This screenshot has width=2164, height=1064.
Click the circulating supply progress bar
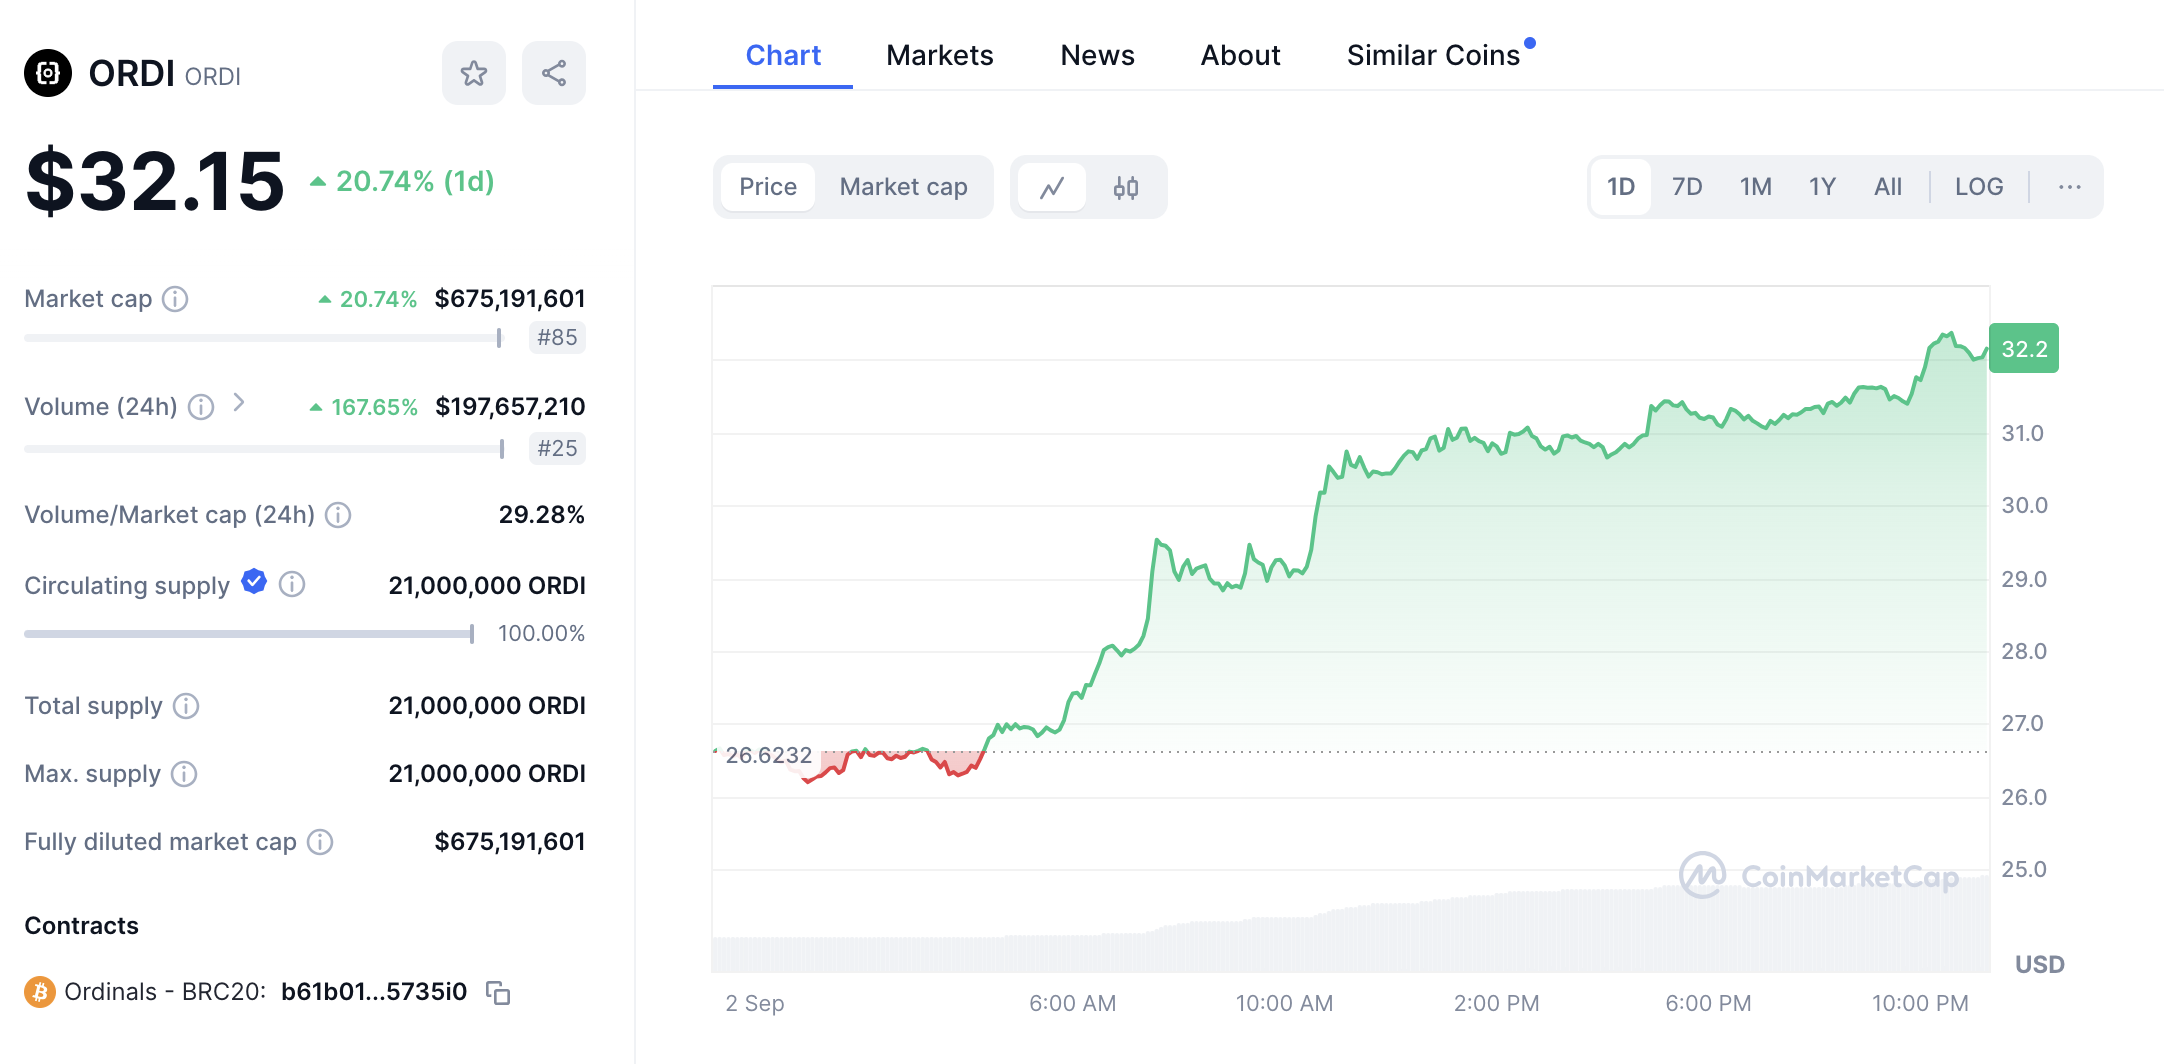(x=249, y=634)
